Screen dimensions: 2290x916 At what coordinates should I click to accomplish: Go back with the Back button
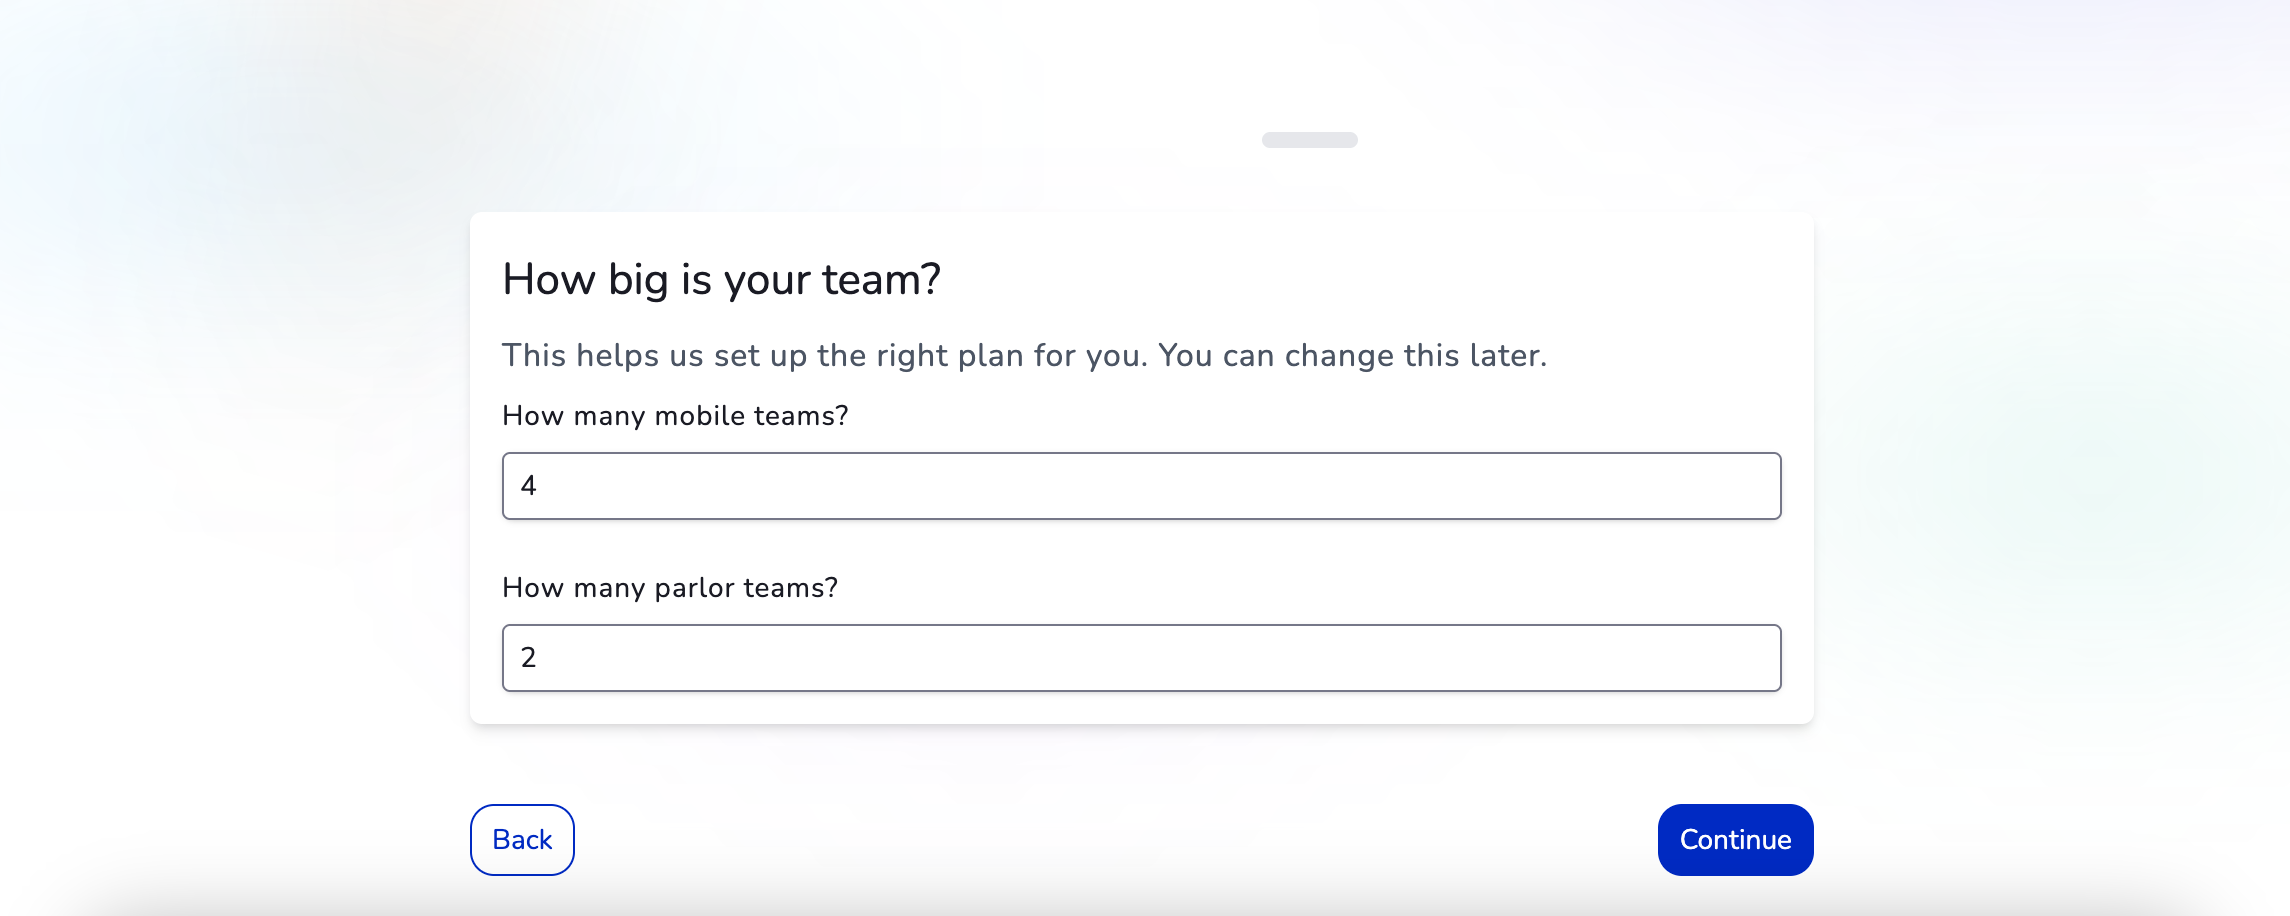click(x=522, y=840)
